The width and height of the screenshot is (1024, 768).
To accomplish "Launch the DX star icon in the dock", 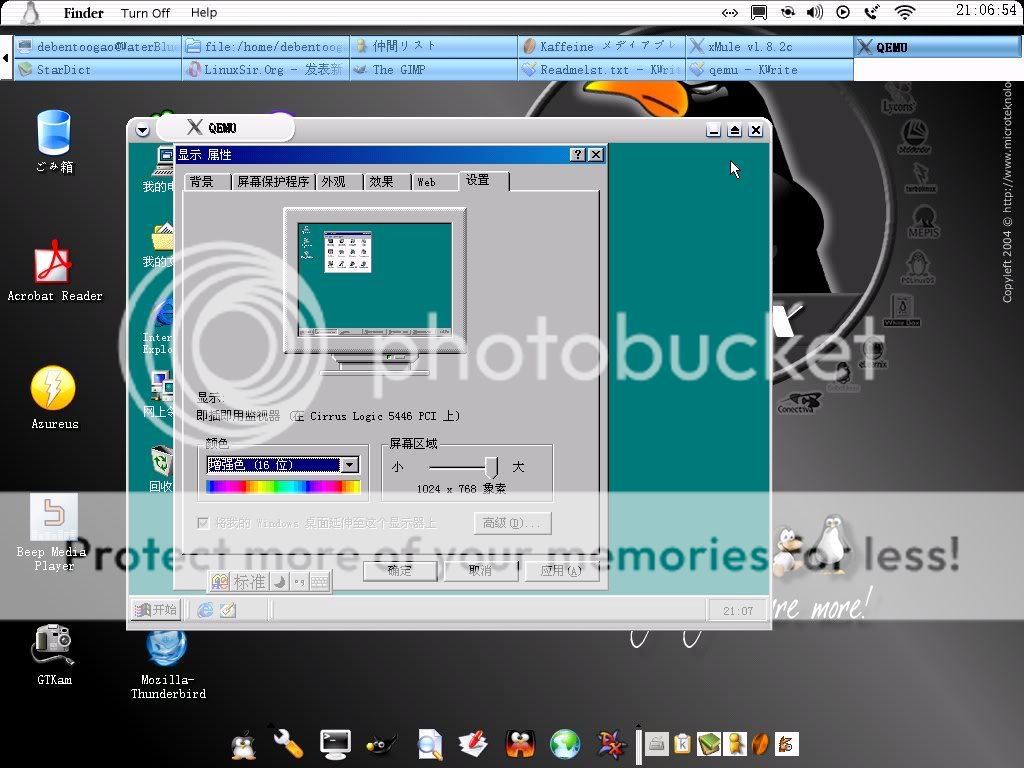I will (x=611, y=743).
